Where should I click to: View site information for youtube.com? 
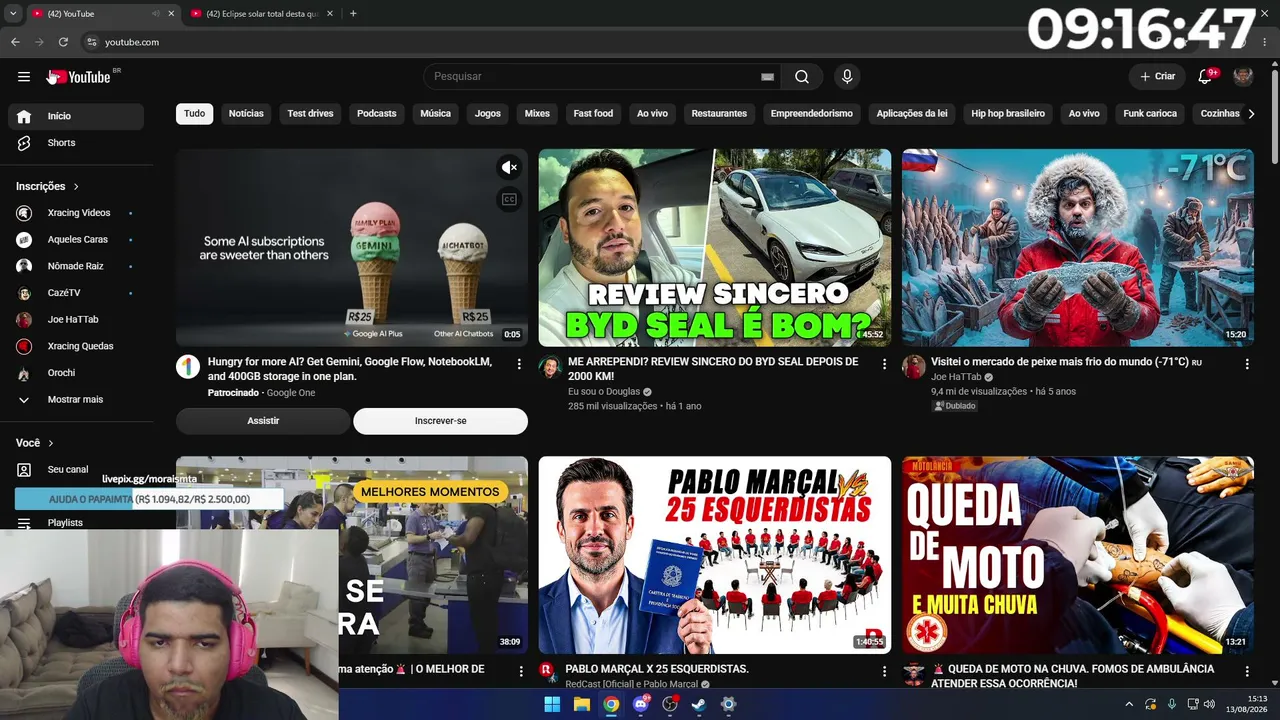click(91, 42)
